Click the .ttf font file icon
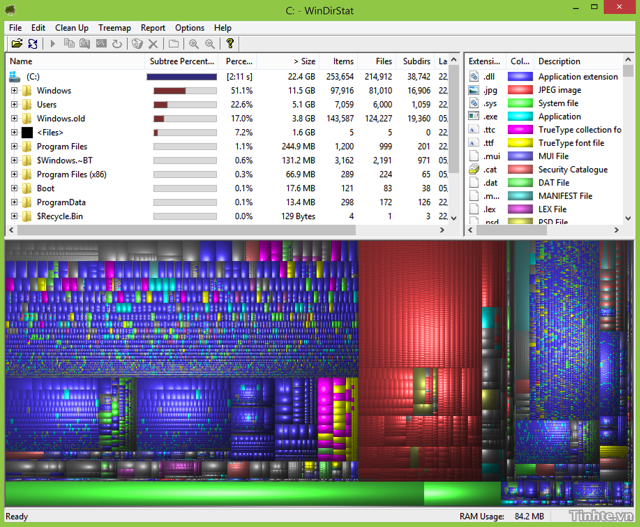640x527 pixels. (x=474, y=143)
